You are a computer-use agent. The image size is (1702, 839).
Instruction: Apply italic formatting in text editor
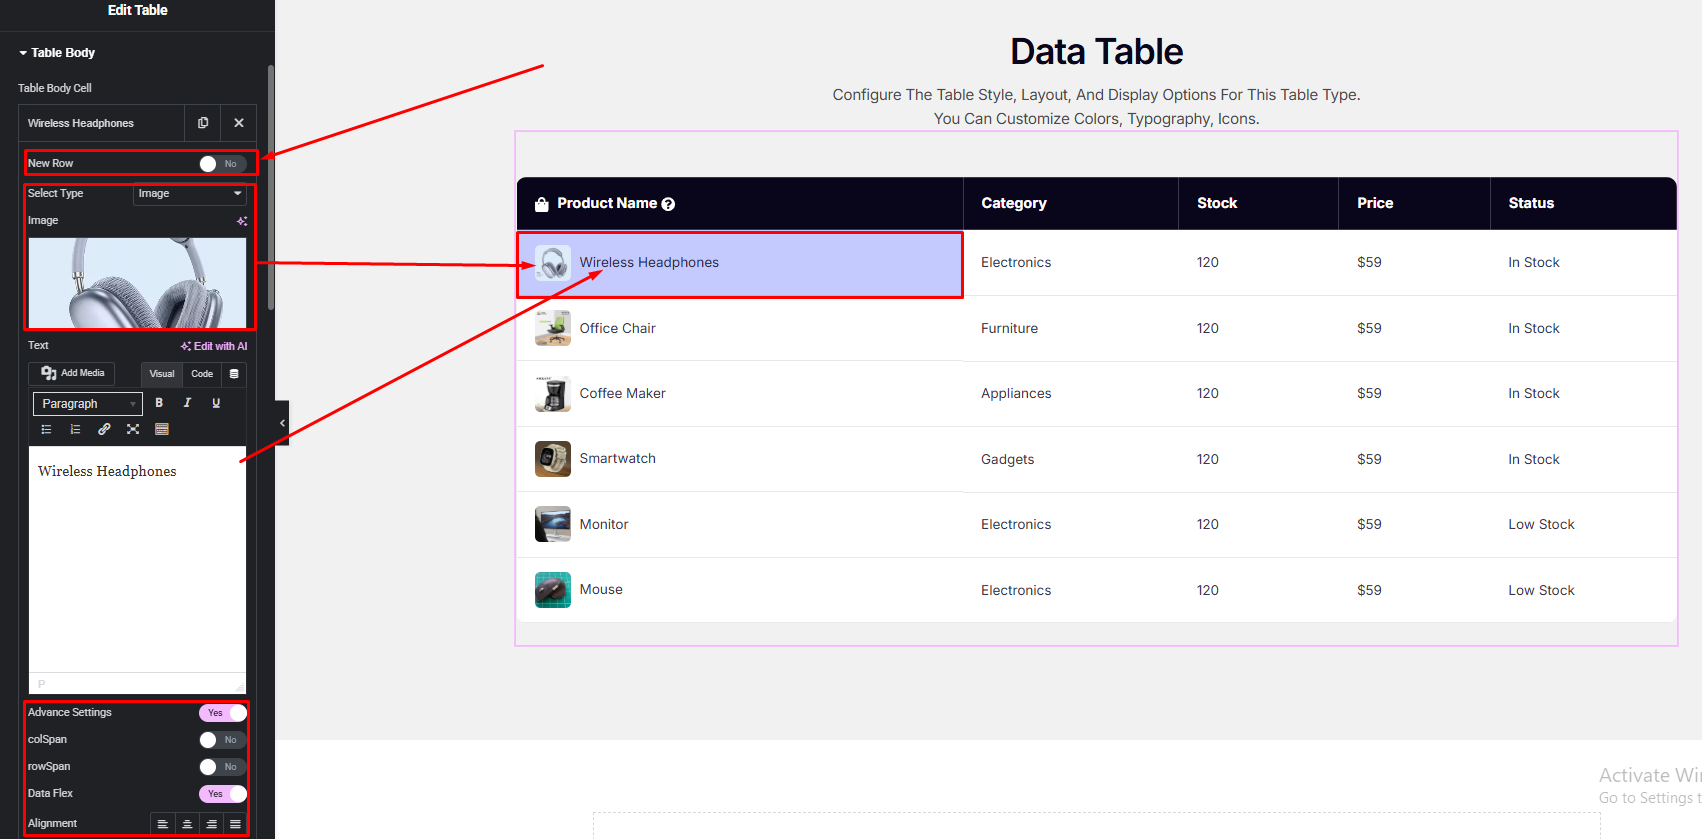[x=187, y=403]
